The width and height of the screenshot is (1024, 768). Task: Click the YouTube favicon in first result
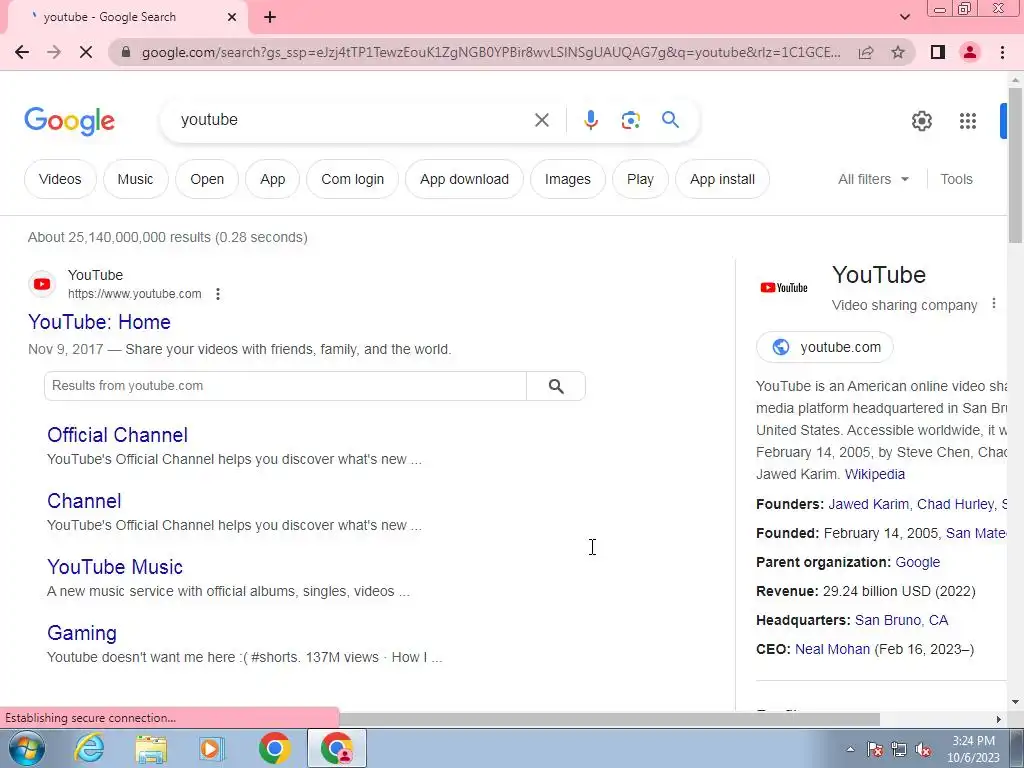[42, 284]
